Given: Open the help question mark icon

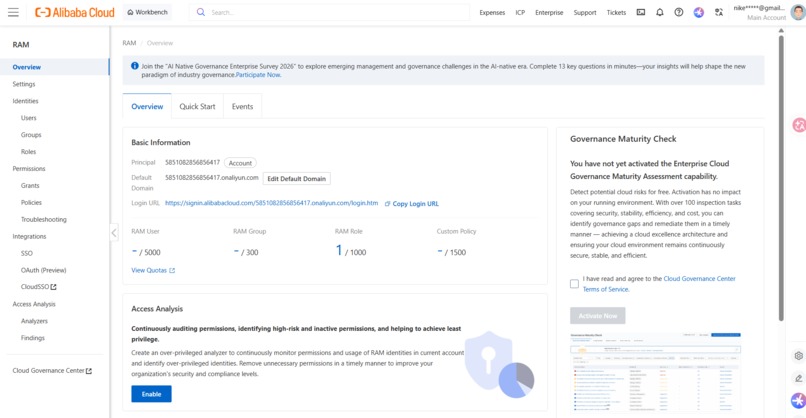Looking at the screenshot, I should tap(679, 12).
